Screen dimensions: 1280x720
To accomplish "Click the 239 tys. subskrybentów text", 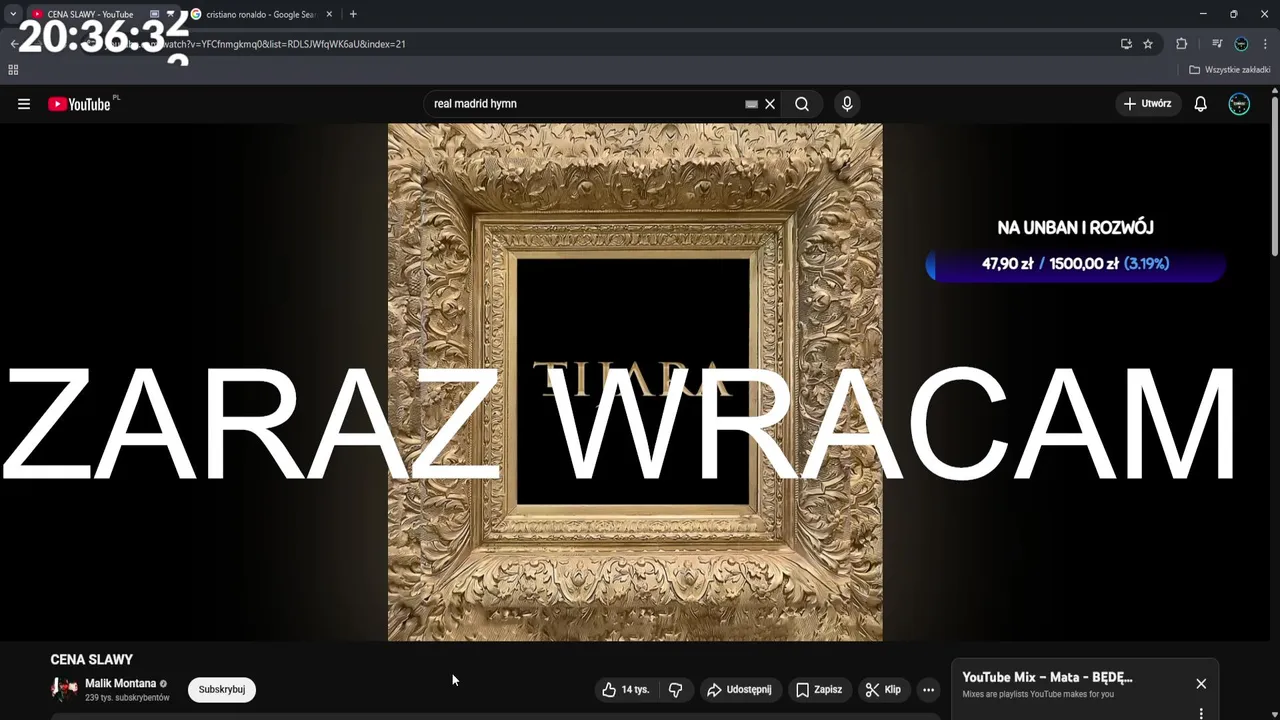I will click(x=127, y=698).
